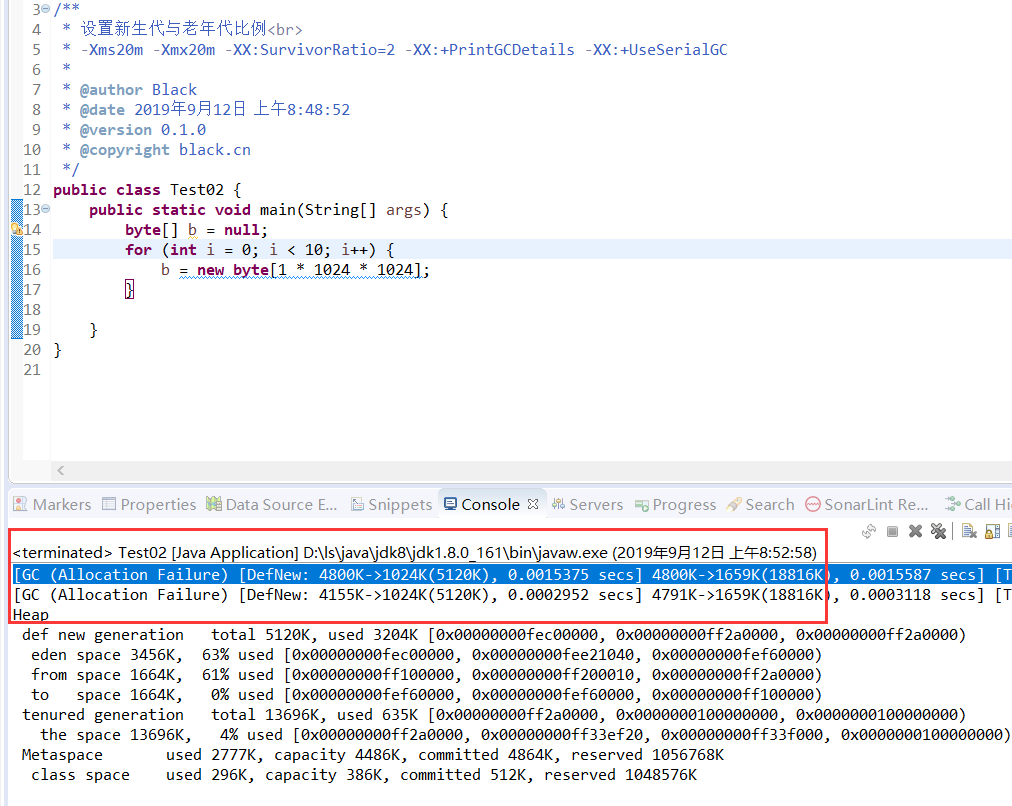Click the Call Hierarchy tab icon

[953, 503]
